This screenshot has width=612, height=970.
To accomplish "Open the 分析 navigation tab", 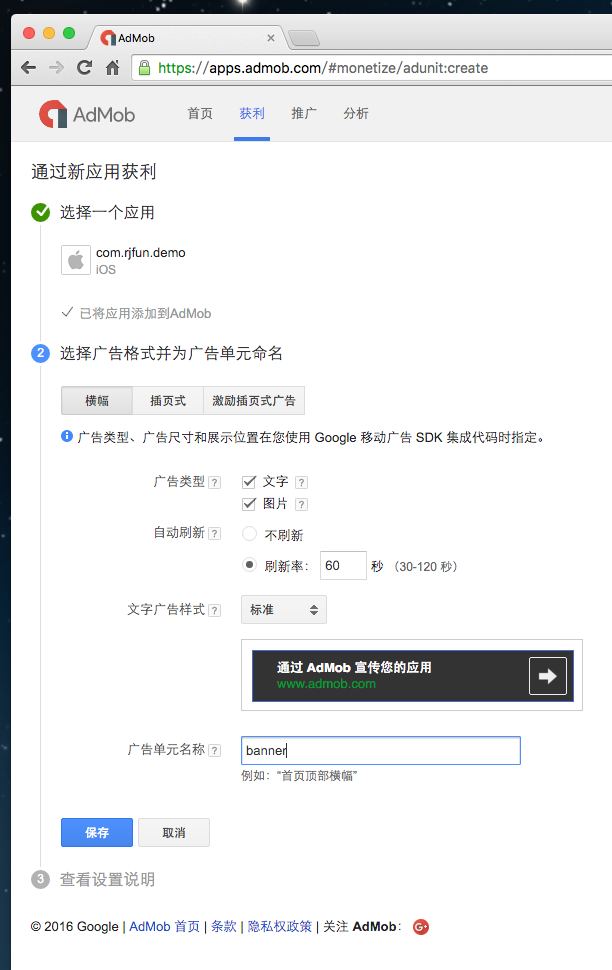I will pos(356,114).
